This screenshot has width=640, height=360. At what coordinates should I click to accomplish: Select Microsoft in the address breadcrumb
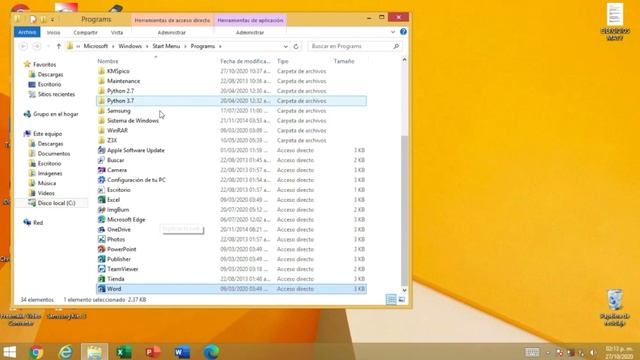pyautogui.click(x=96, y=47)
